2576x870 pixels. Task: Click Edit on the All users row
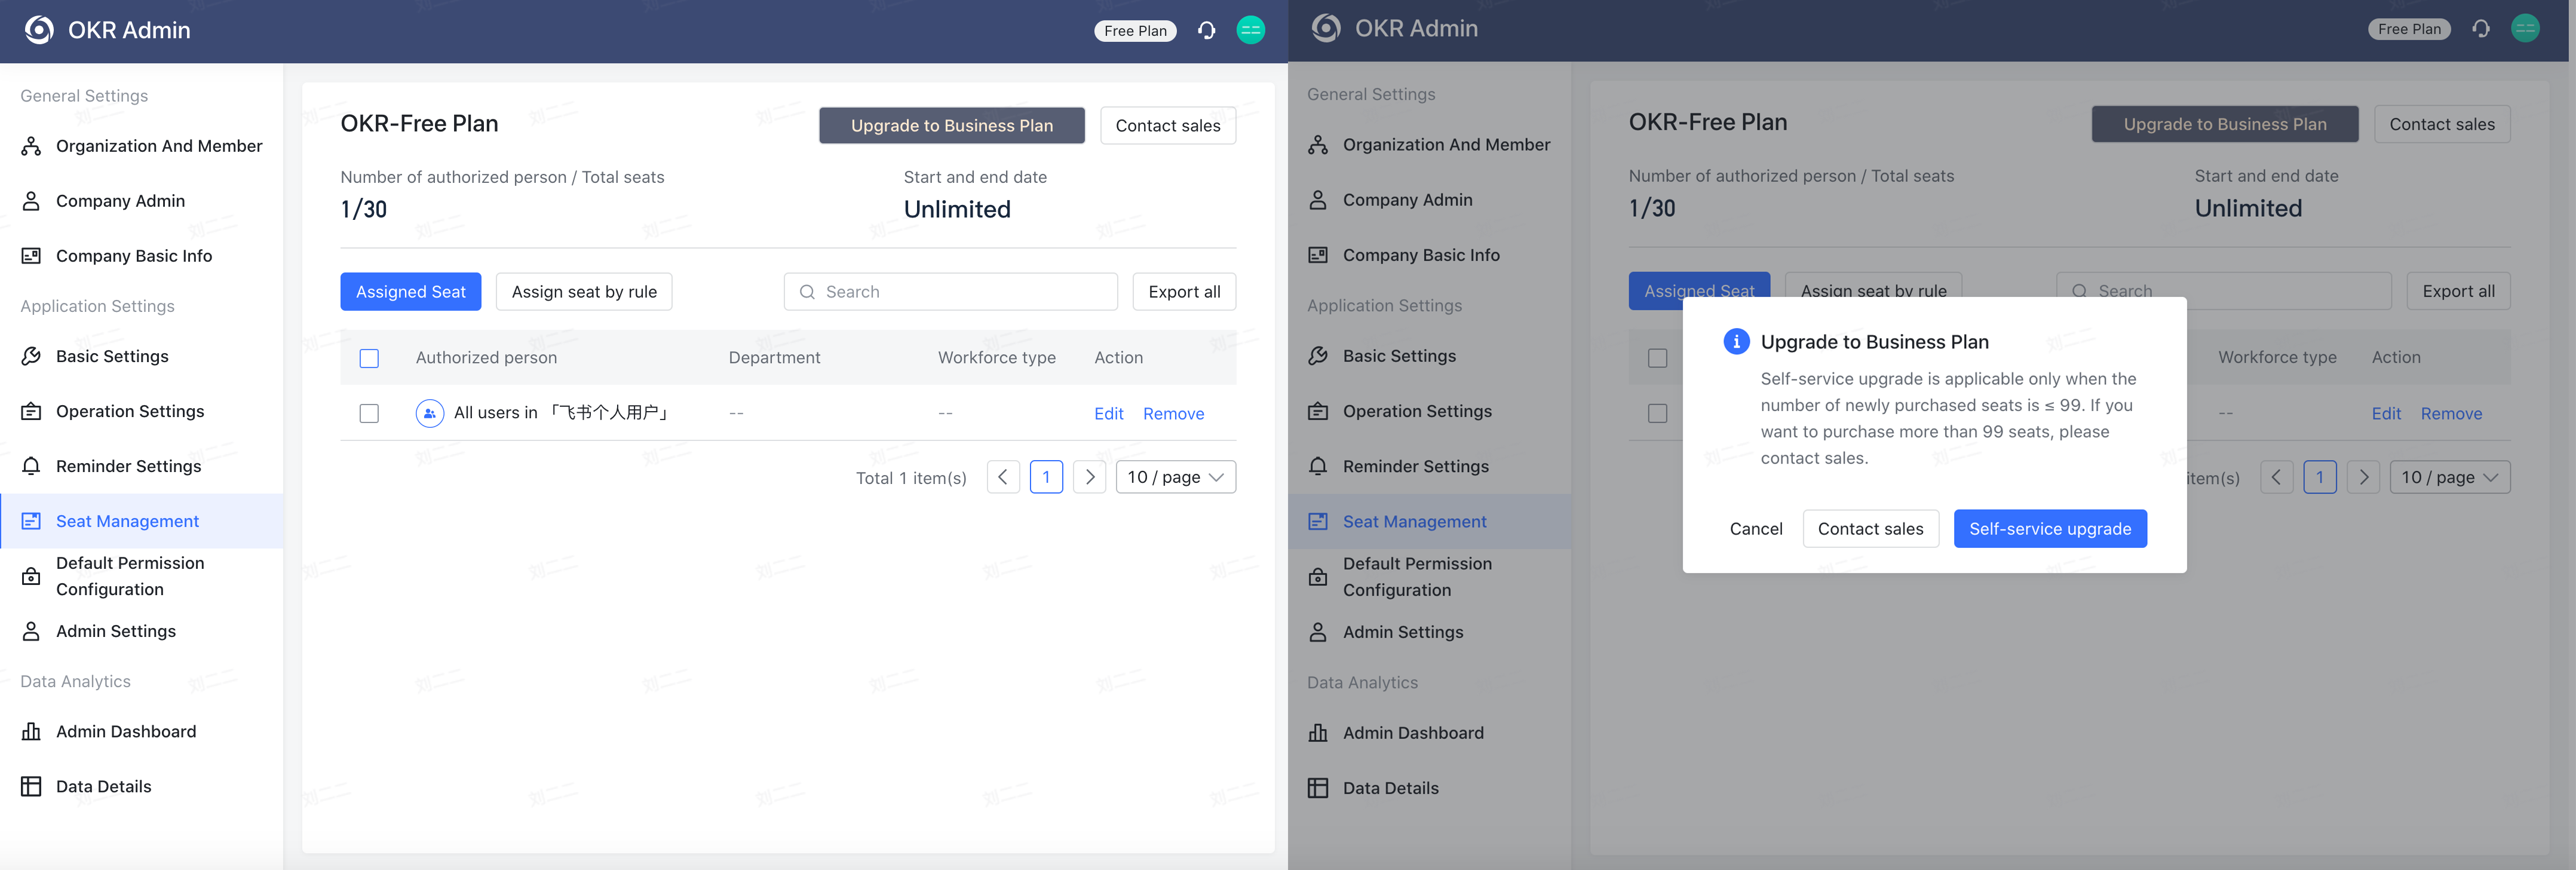(1108, 413)
